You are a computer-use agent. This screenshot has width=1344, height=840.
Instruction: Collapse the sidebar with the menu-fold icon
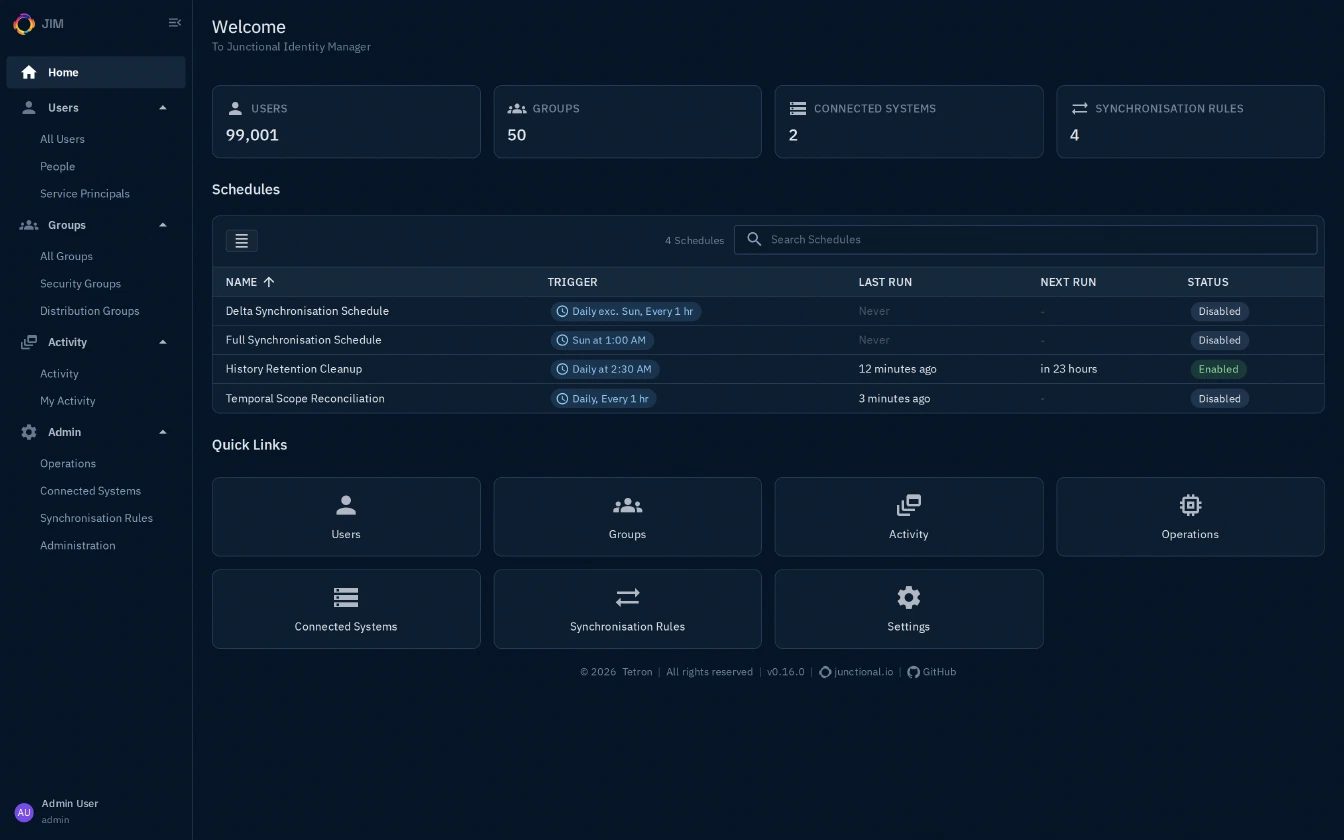(x=175, y=23)
